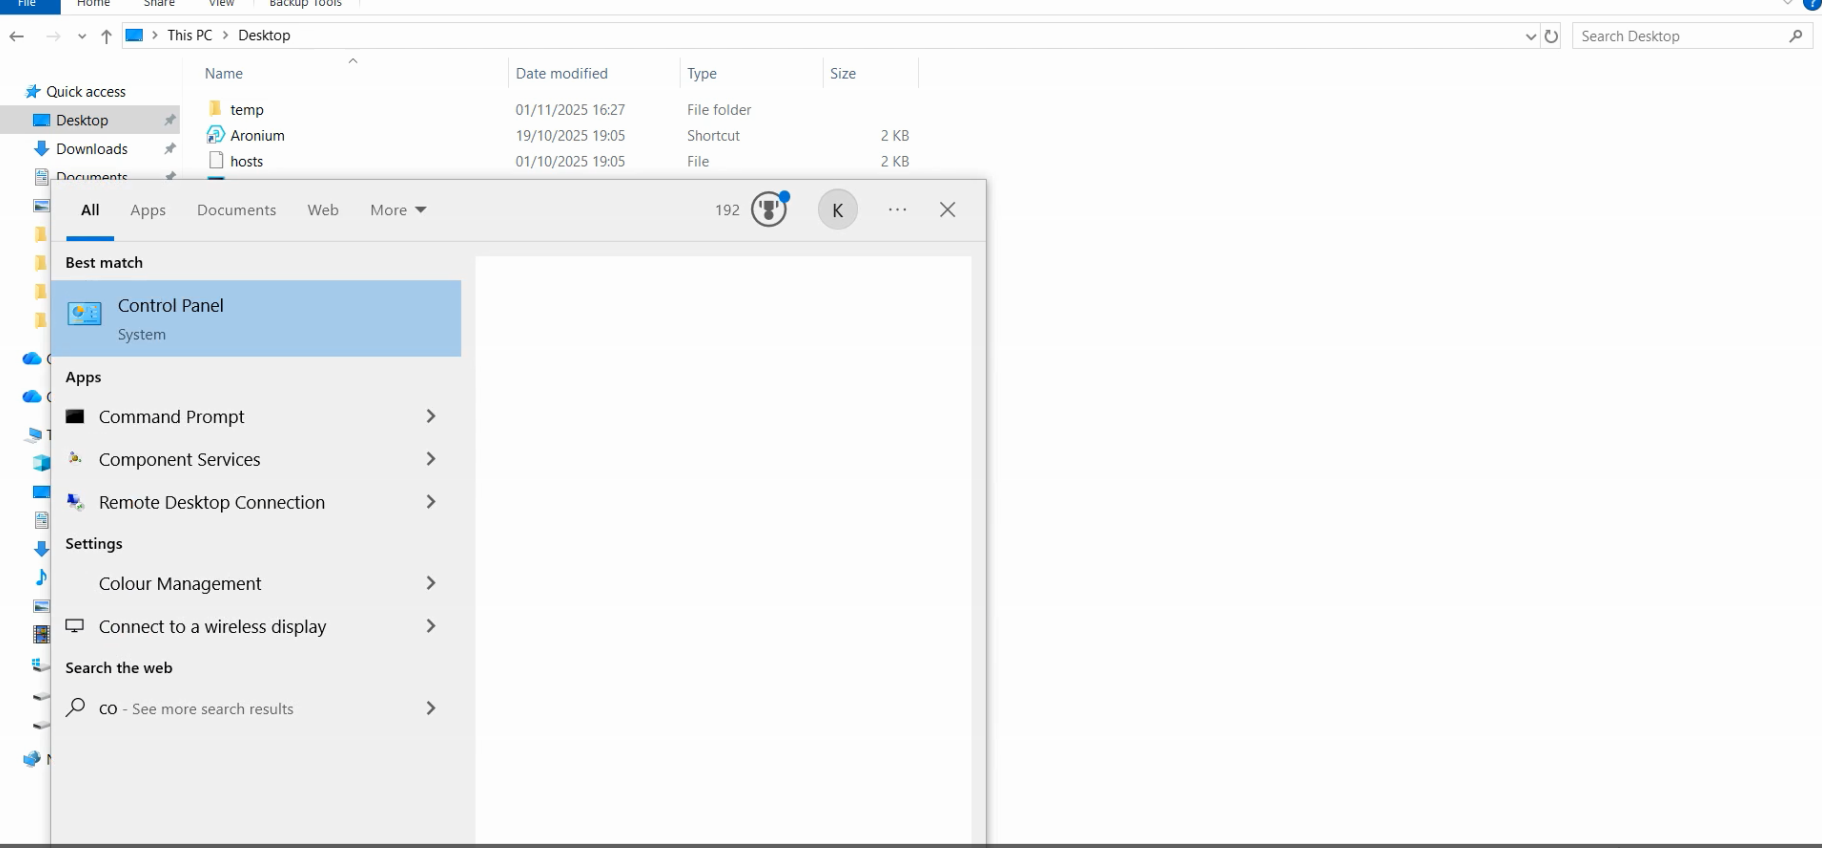Select Downloads under Quick access
Screen dimensions: 1822x848
(92, 149)
